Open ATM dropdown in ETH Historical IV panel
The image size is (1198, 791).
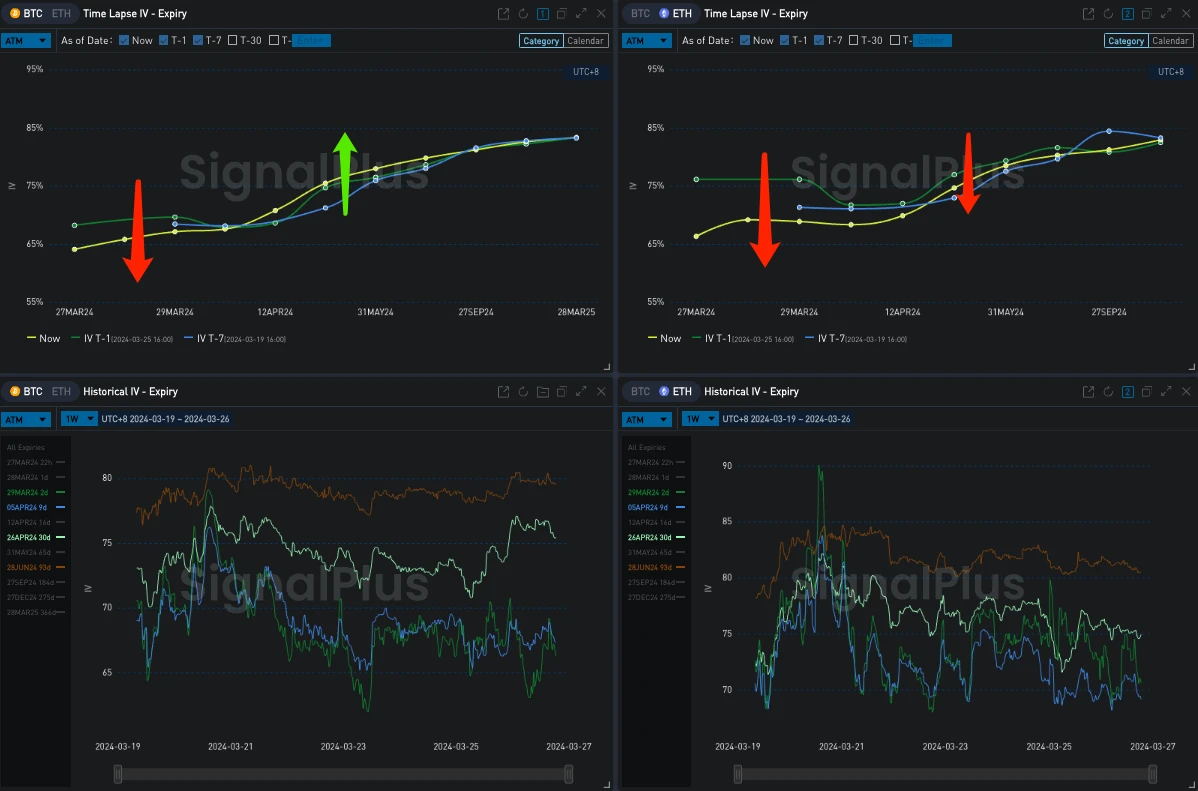pyautogui.click(x=647, y=419)
